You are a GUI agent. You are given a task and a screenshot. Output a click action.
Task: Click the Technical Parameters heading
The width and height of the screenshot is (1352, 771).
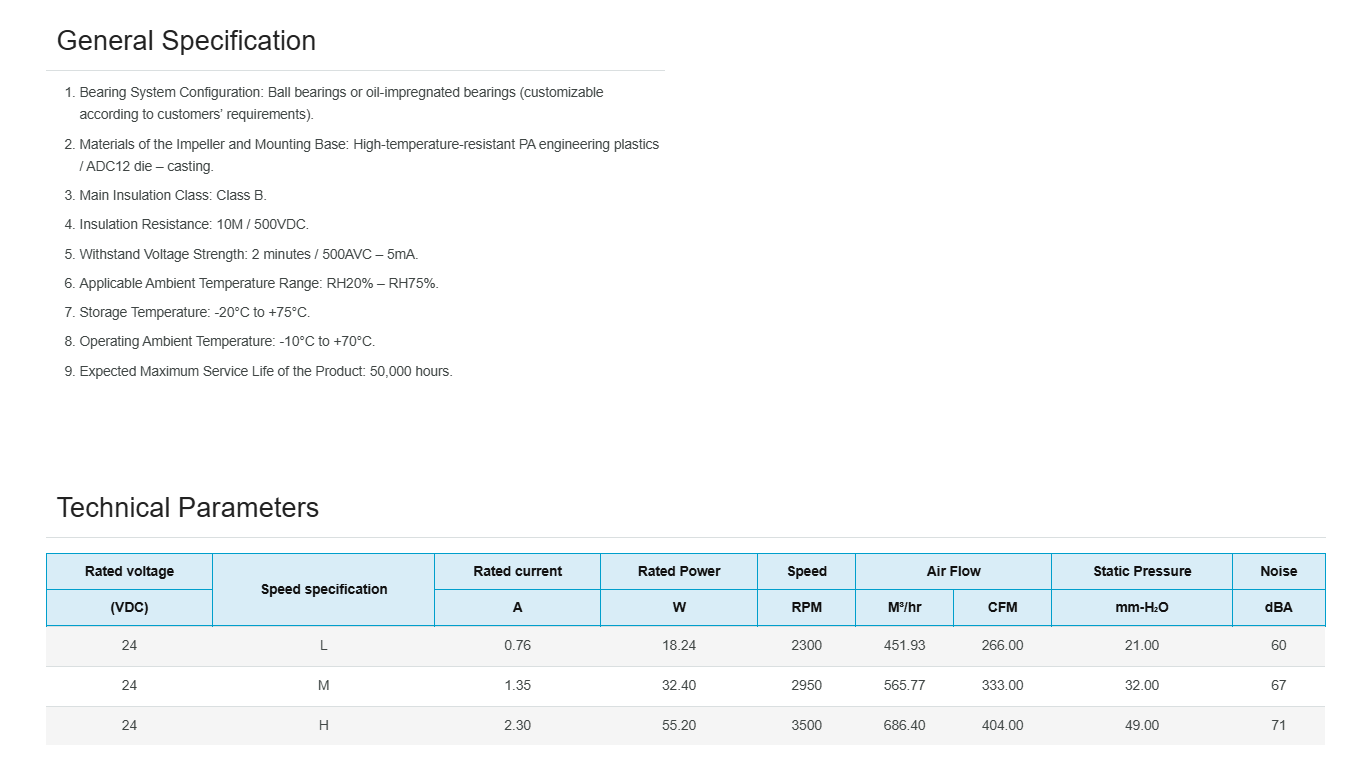[x=187, y=508]
